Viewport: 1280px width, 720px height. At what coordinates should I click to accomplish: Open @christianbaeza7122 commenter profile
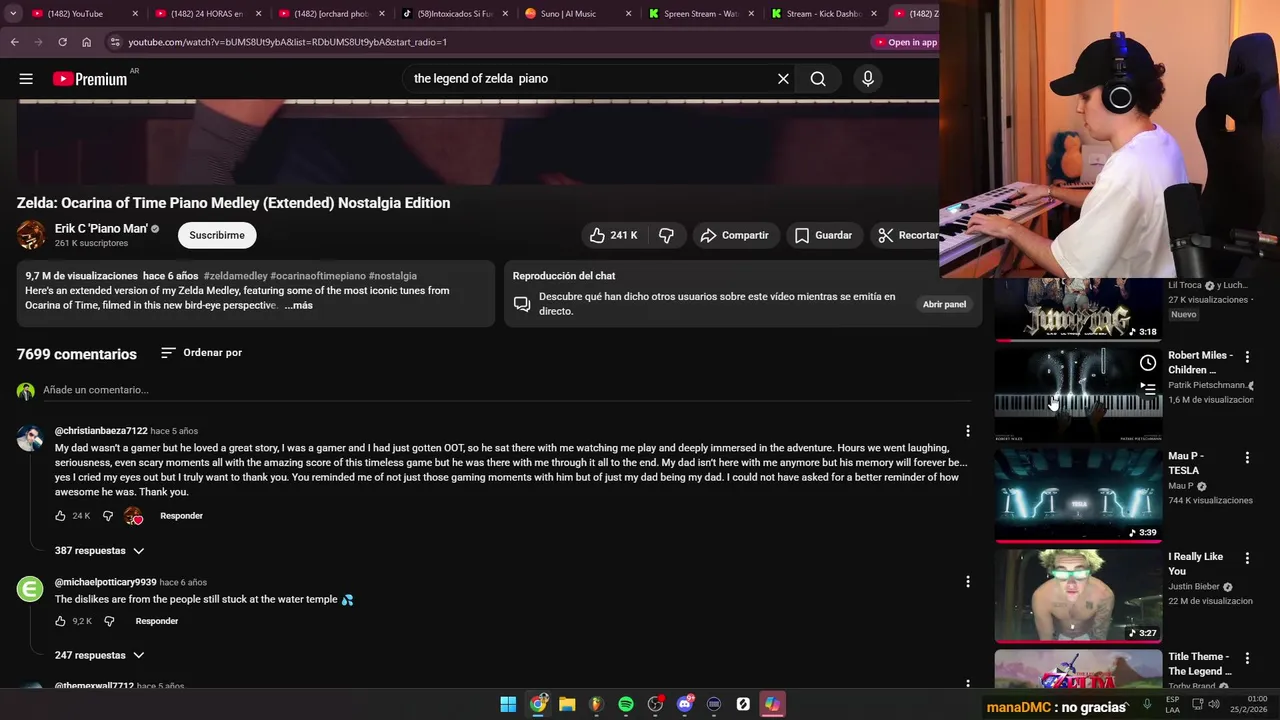click(101, 431)
